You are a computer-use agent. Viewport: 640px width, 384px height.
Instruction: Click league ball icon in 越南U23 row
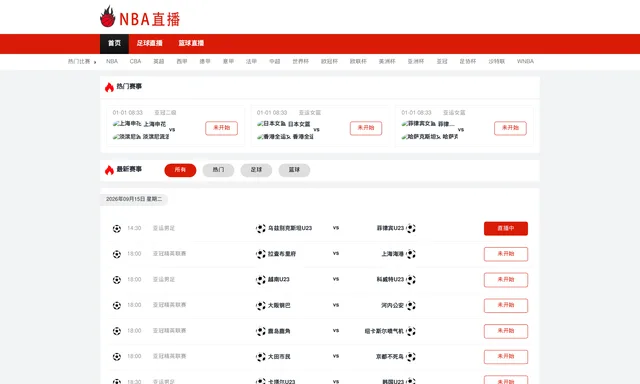pyautogui.click(x=117, y=280)
